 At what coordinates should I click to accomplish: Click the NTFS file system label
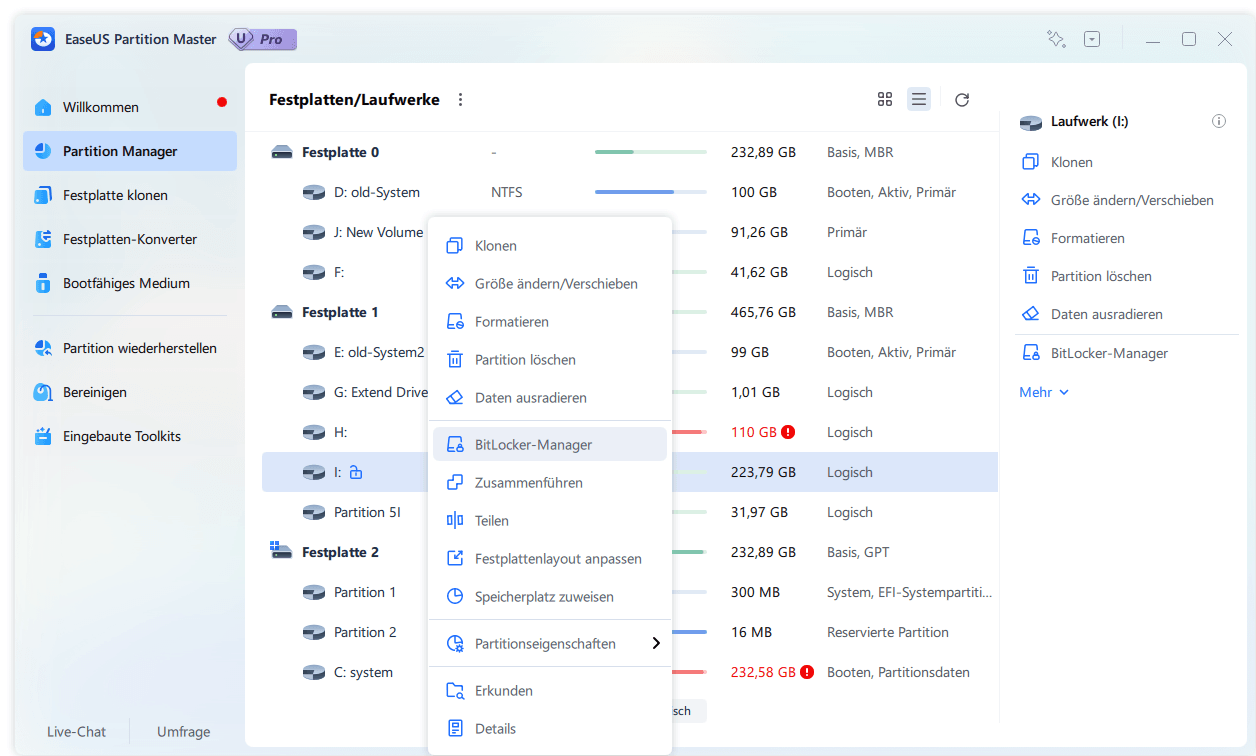tap(506, 192)
